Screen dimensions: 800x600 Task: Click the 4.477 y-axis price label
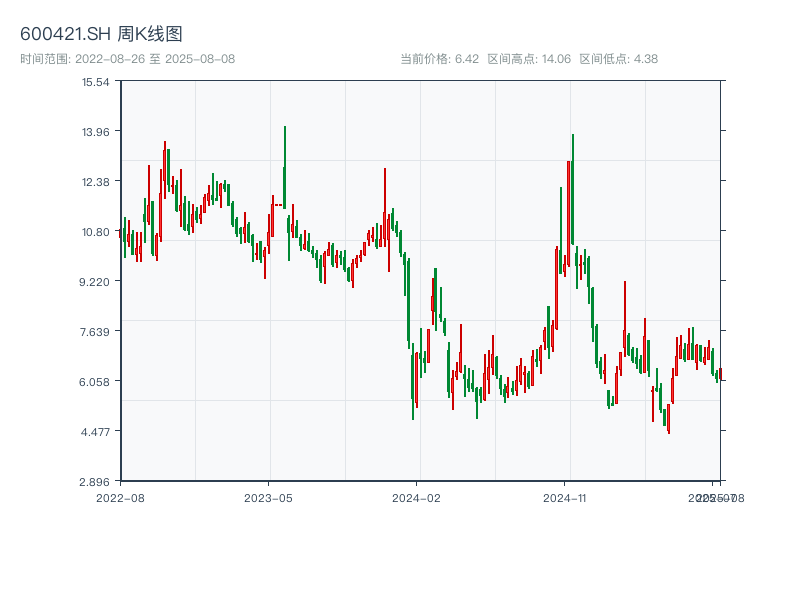pos(96,431)
